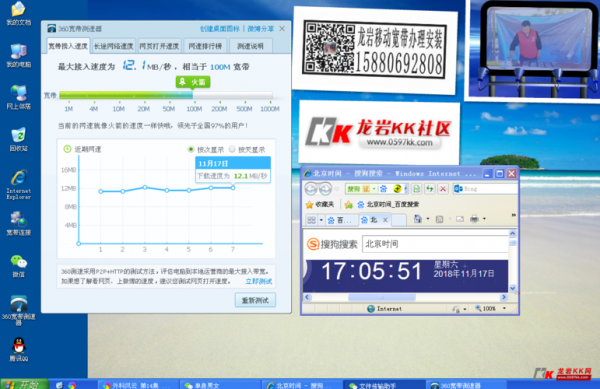Click the IE Forward navigation button
The height and width of the screenshot is (389, 600).
tap(325, 189)
